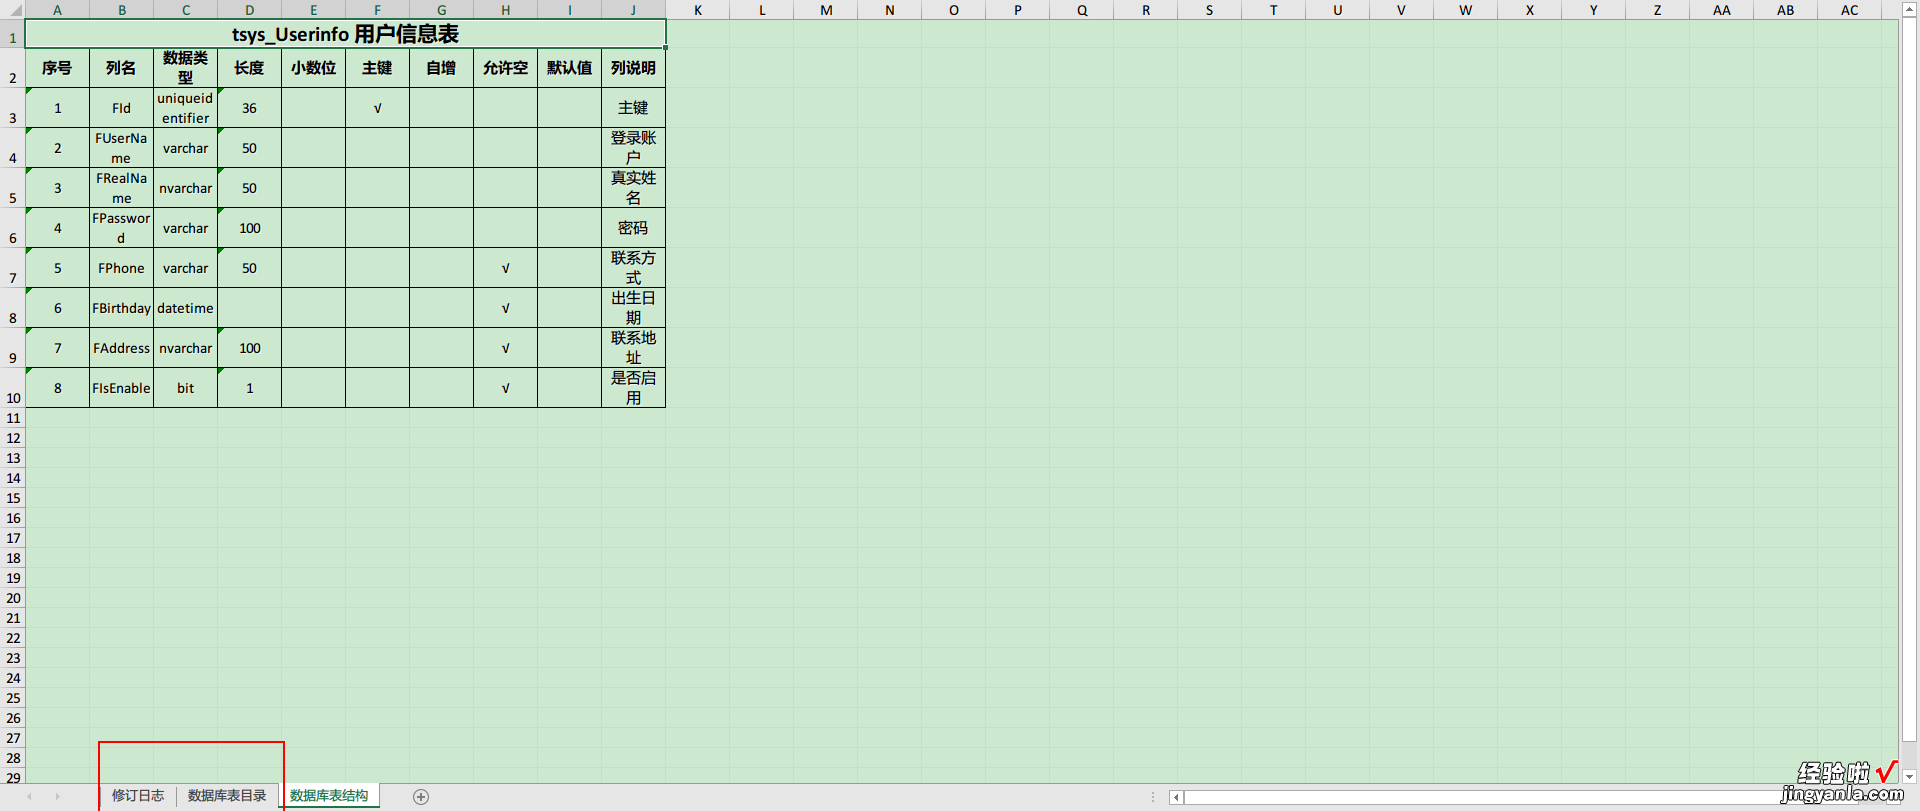Select the 登录账户 description cell
1920x811 pixels.
(x=633, y=148)
